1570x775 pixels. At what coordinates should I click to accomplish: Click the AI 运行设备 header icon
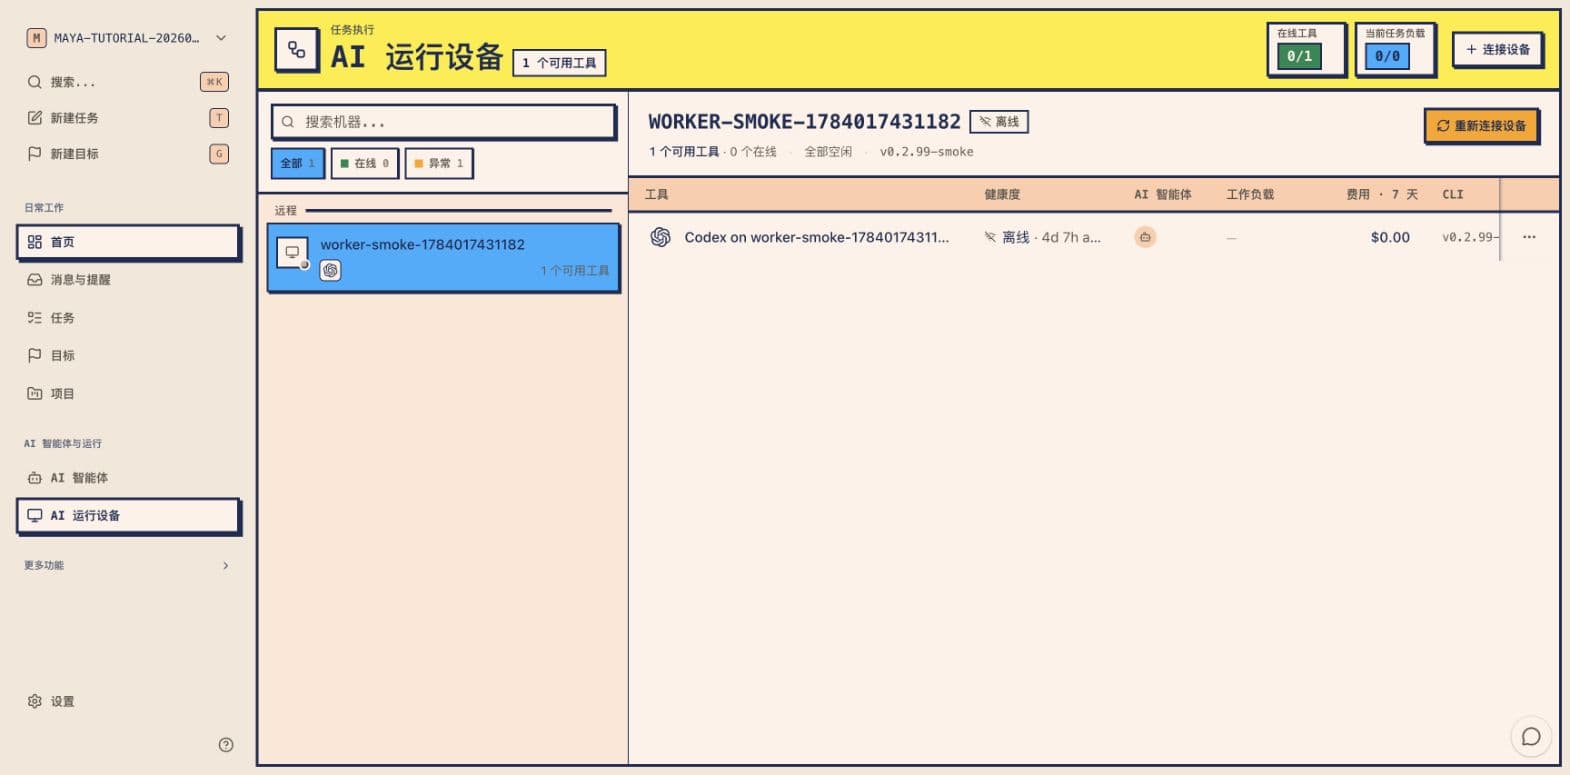pos(297,50)
